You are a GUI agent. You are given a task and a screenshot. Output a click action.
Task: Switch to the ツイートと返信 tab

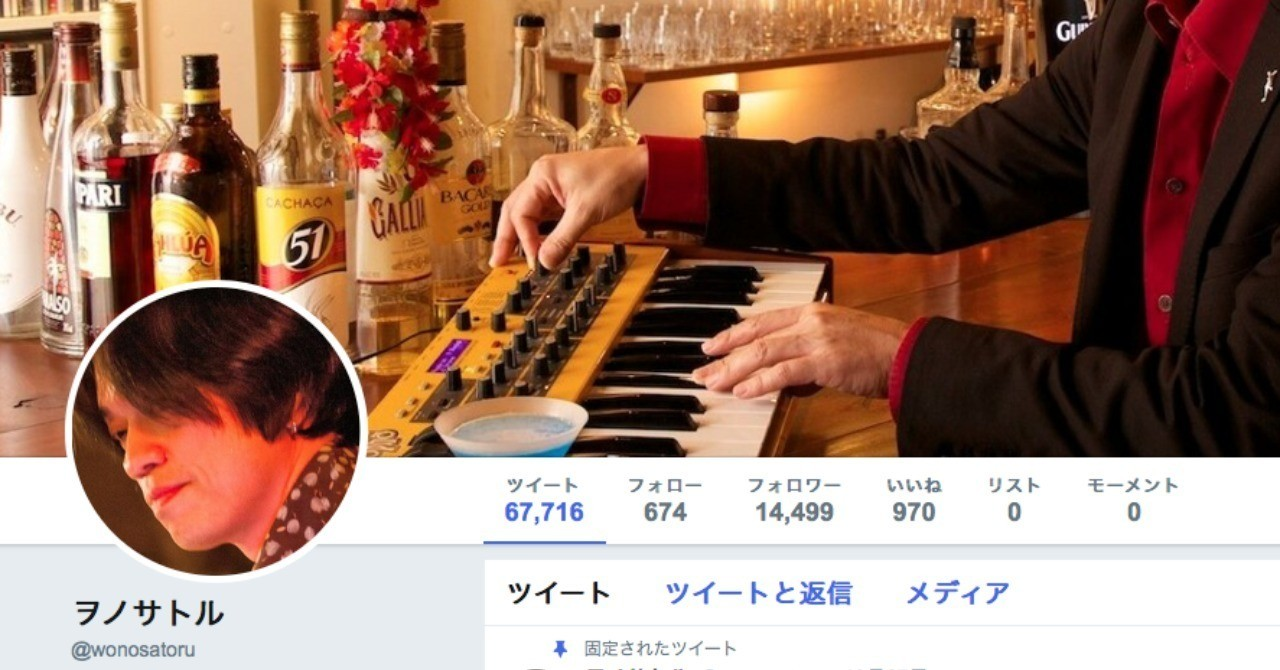tap(758, 593)
